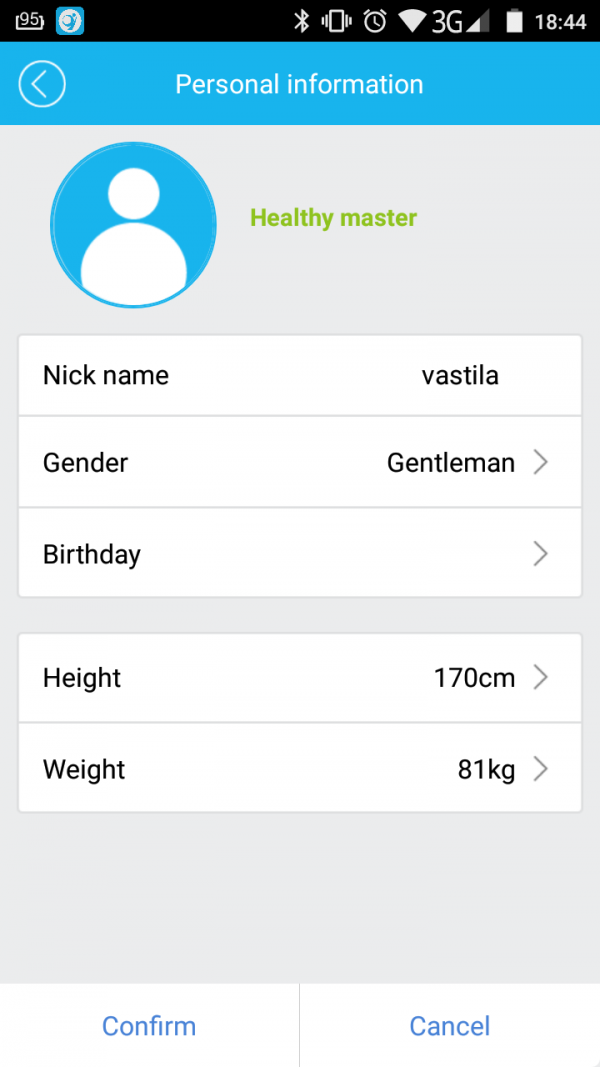The image size is (600, 1067).
Task: Tap the 'Healthy master' title label
Action: [333, 218]
